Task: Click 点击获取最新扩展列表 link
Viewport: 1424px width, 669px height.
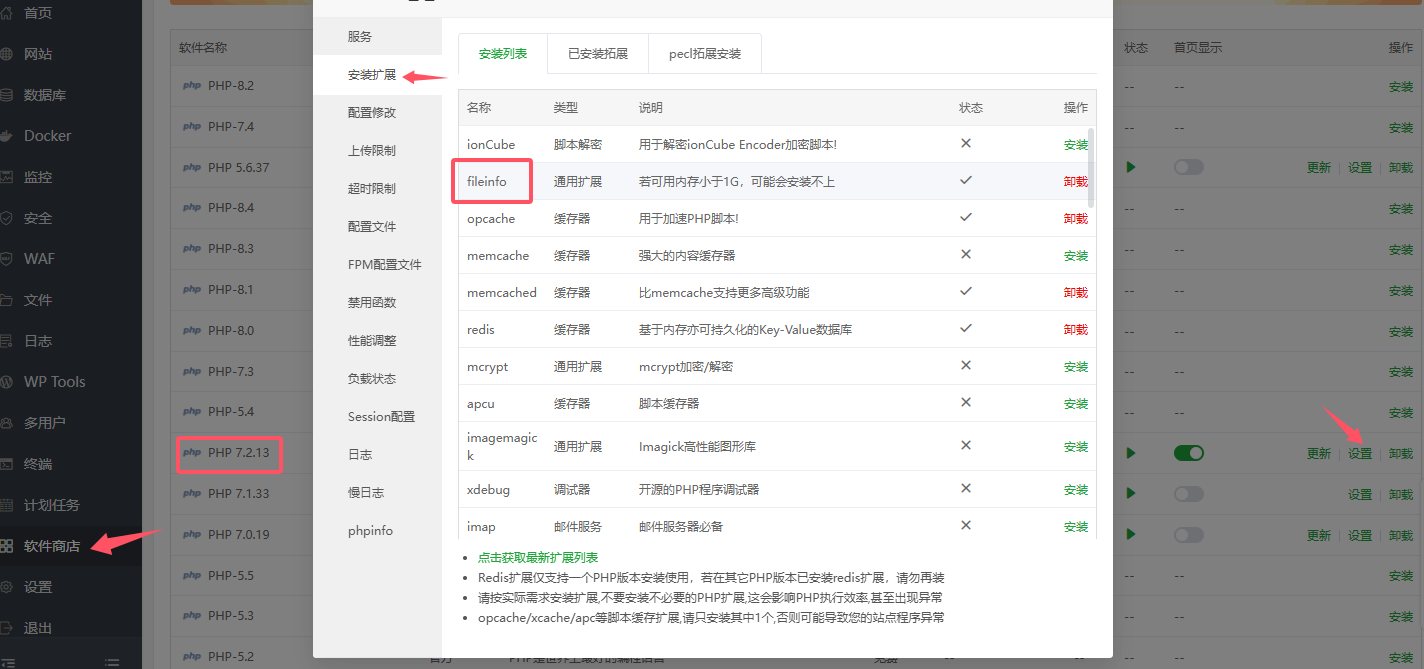Action: (538, 558)
